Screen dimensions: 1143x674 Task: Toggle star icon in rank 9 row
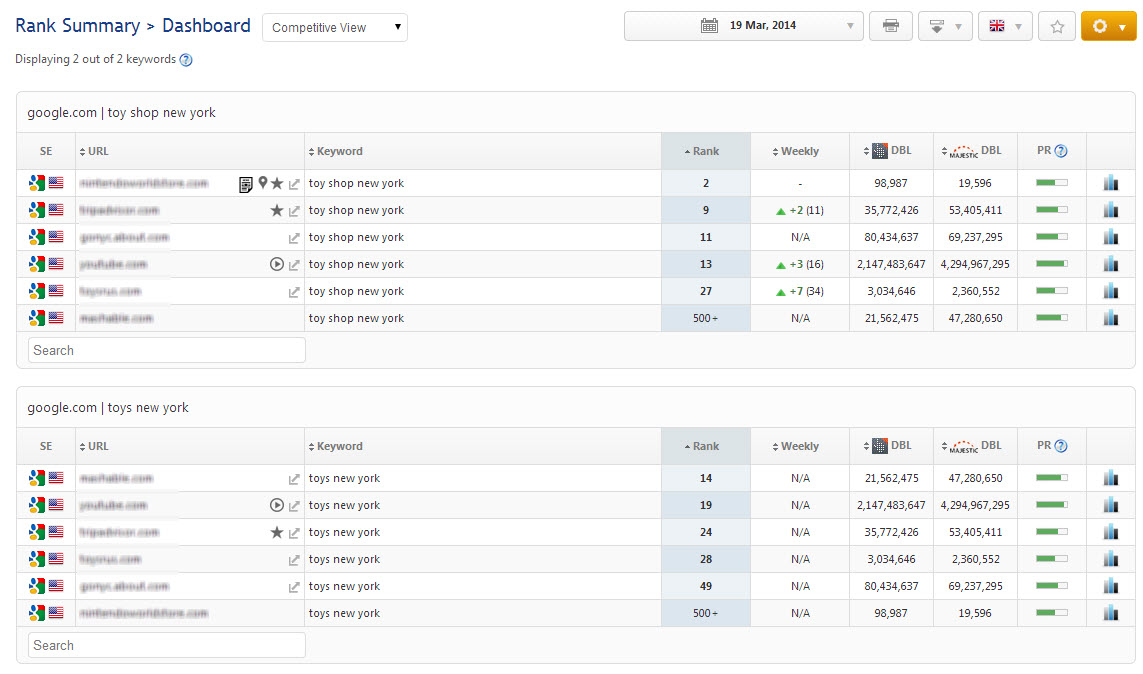point(277,211)
